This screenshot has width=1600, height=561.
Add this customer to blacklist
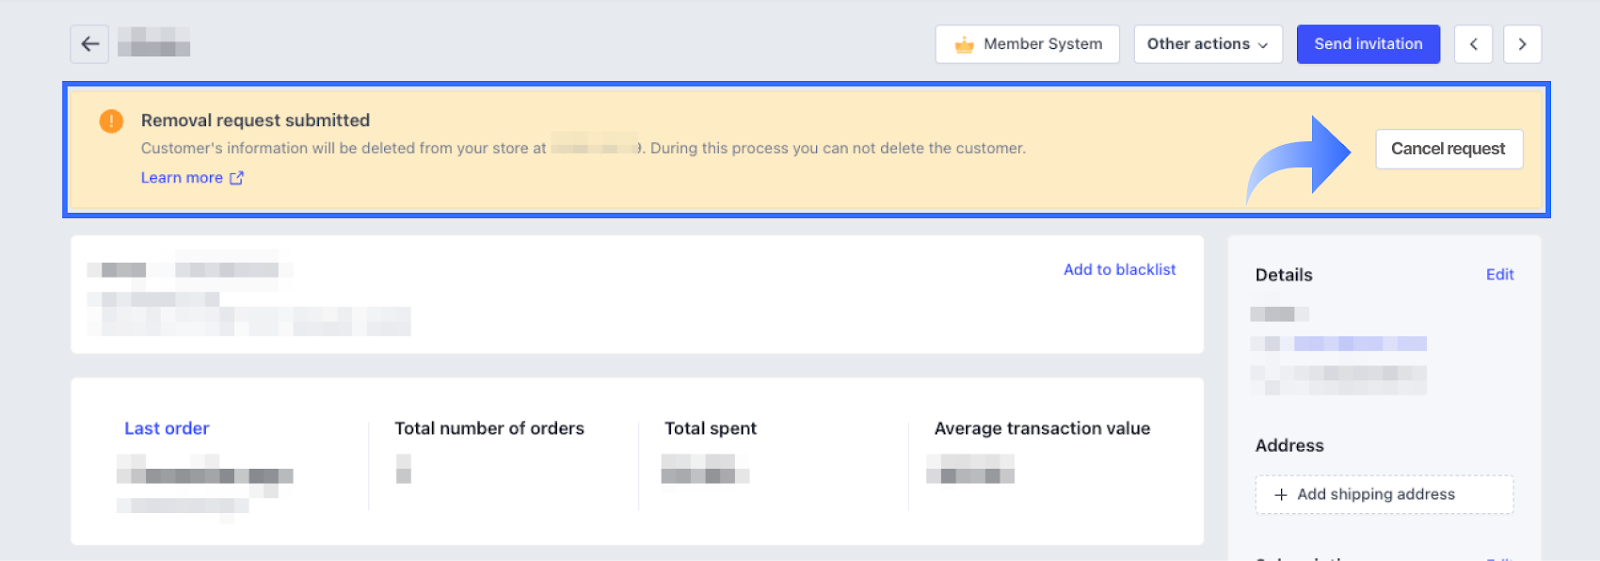tap(1119, 270)
